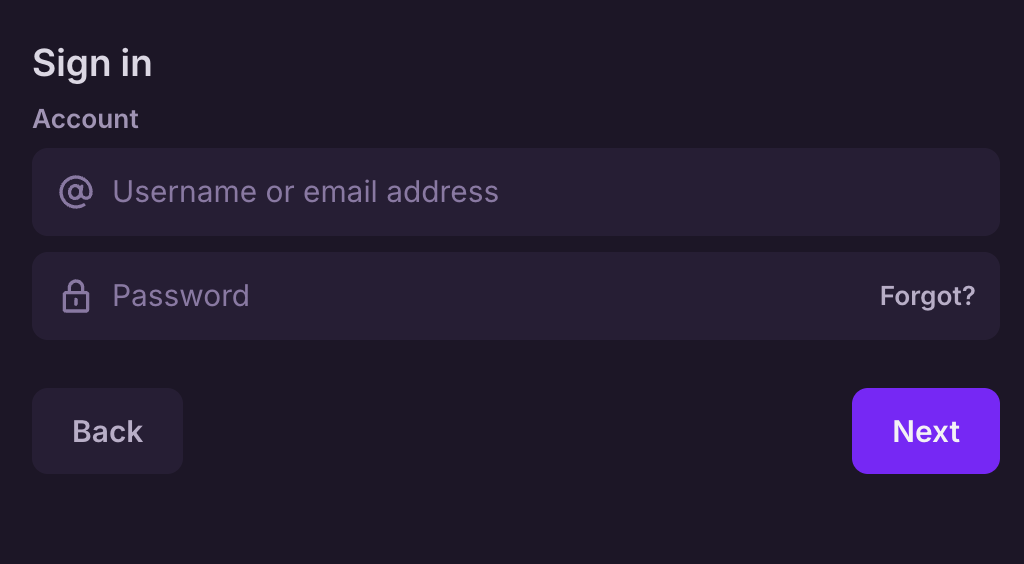Click the @ icon in the username field
The width and height of the screenshot is (1024, 564).
coord(76,191)
